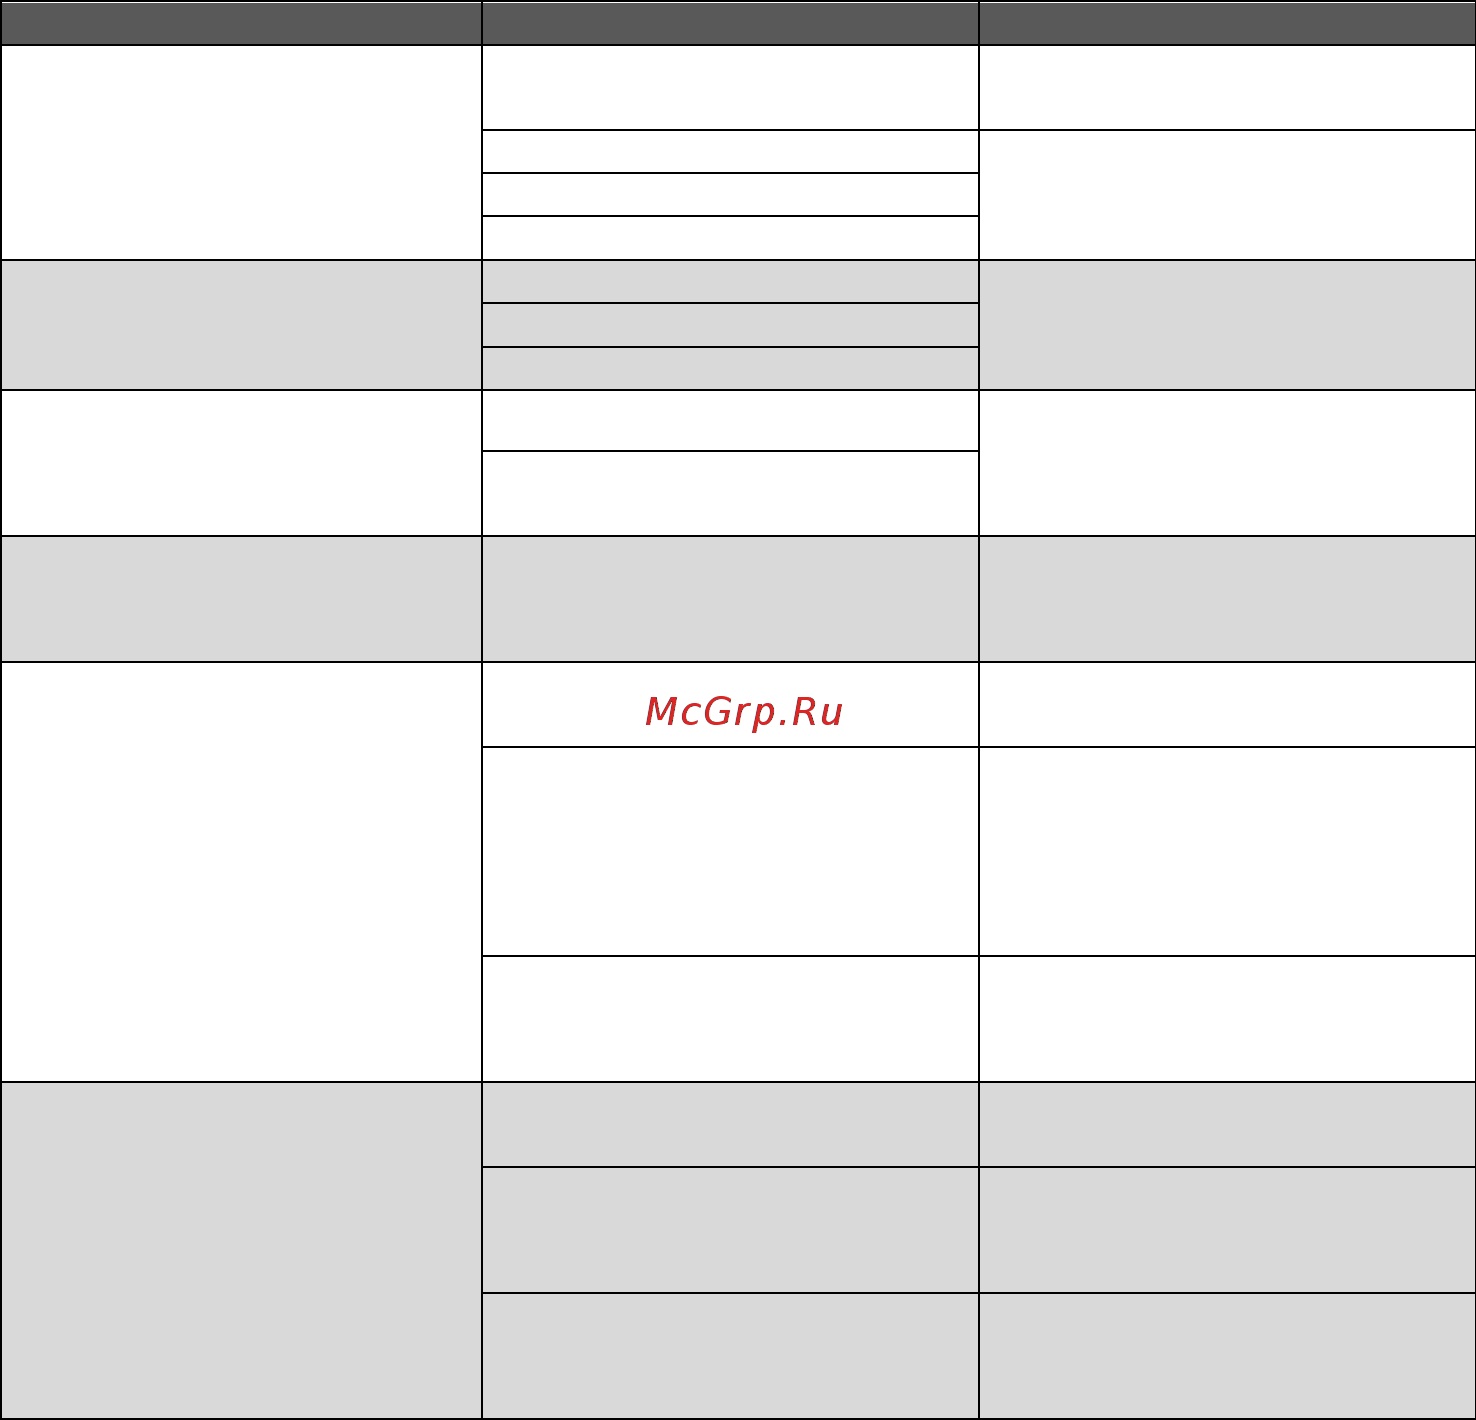Click the topmost white cell in last column
The height and width of the screenshot is (1420, 1476).
coord(1227,87)
